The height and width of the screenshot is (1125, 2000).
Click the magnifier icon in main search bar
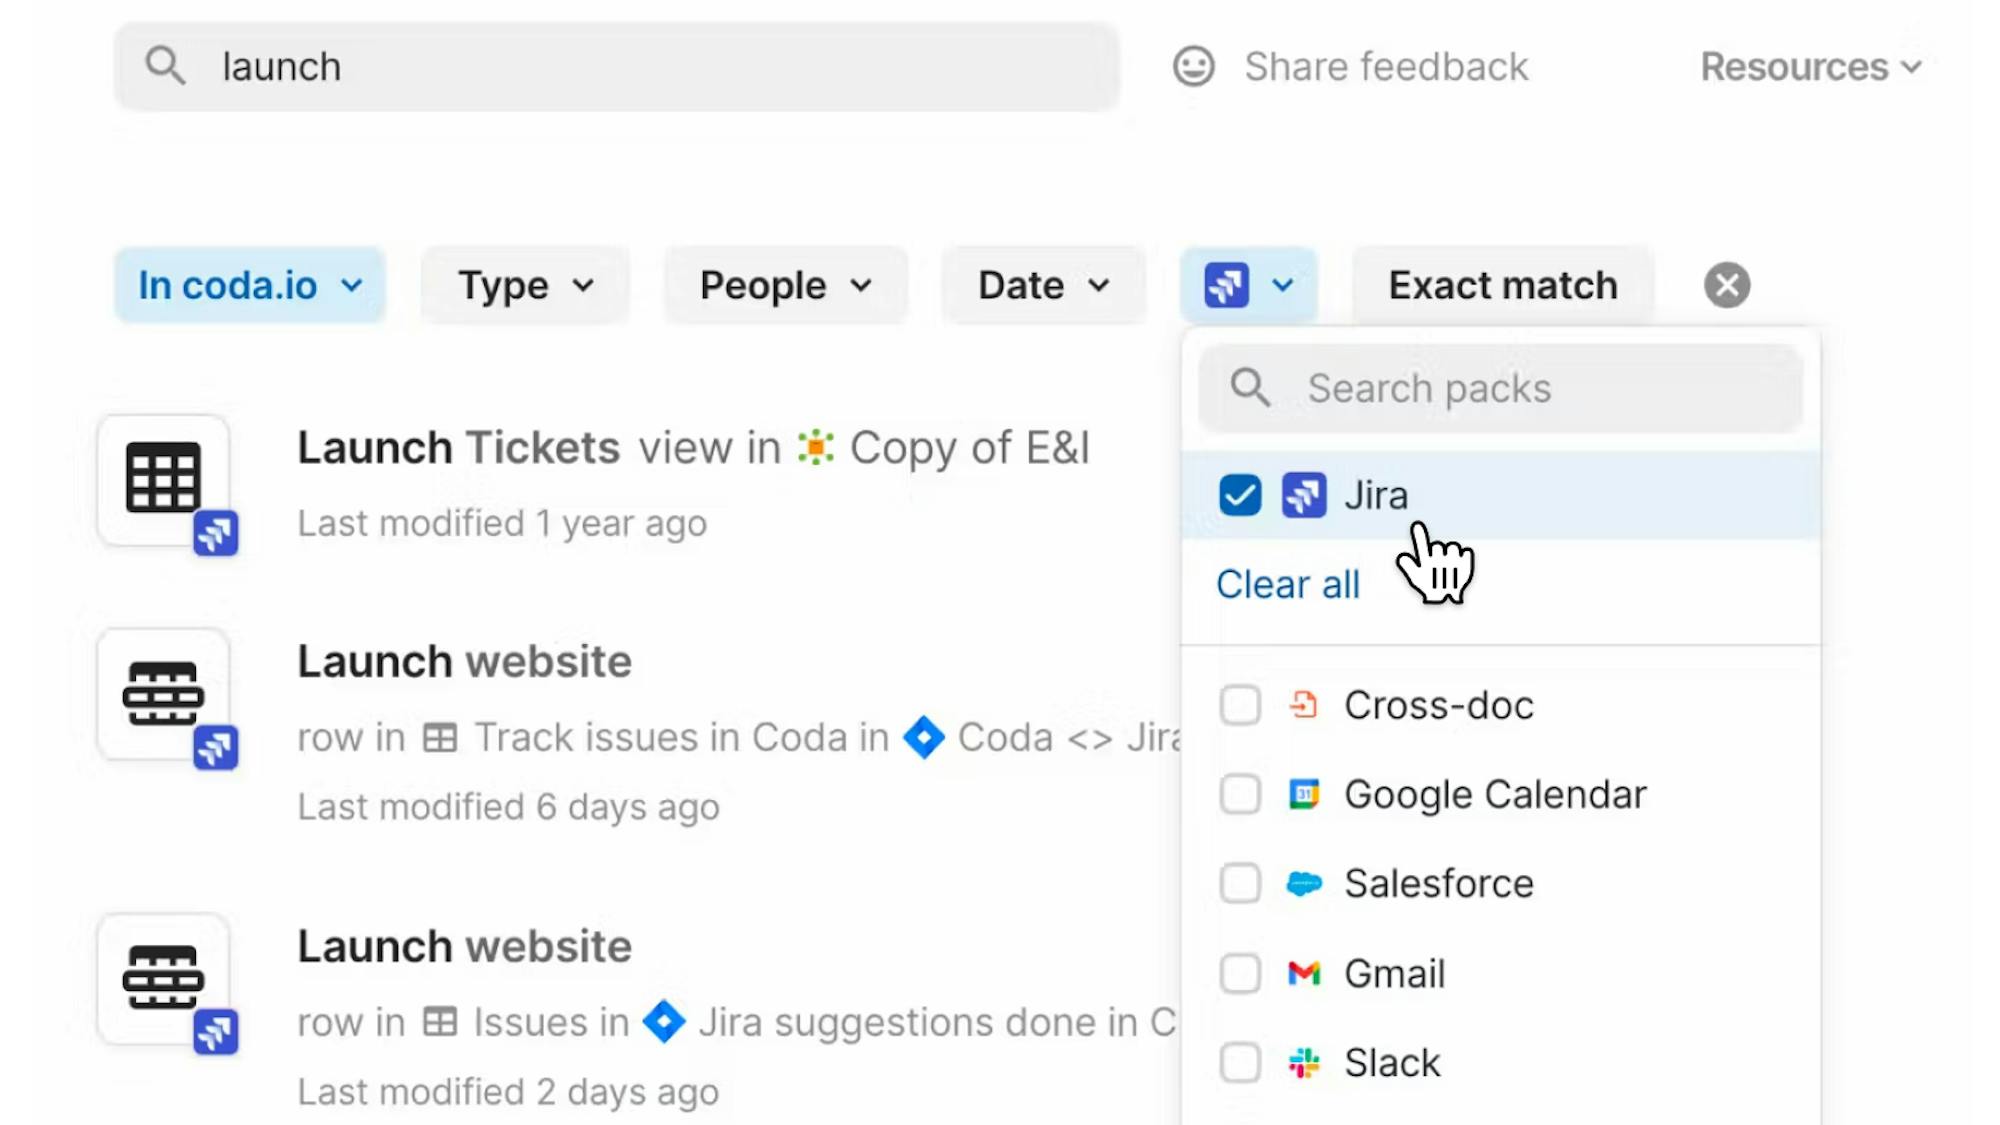tap(165, 66)
